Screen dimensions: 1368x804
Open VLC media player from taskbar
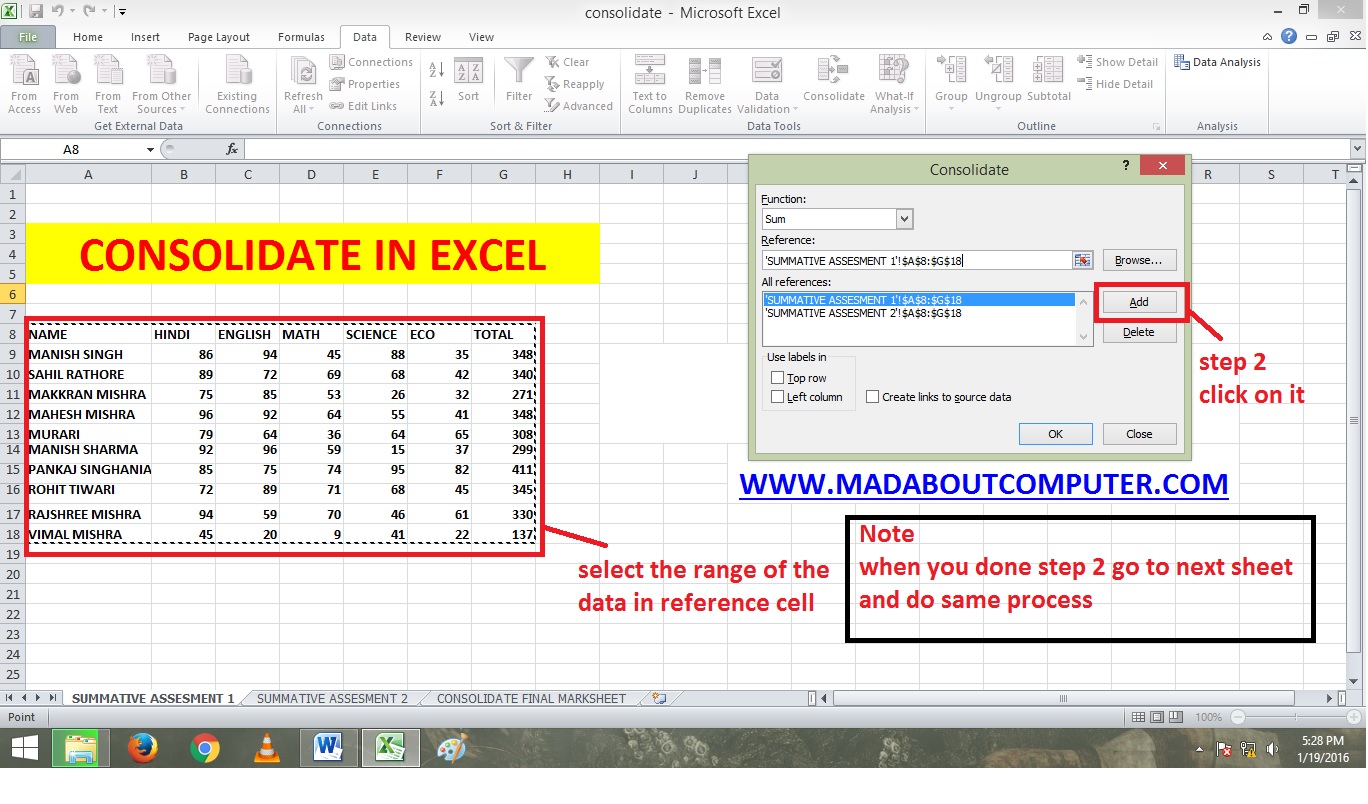(267, 748)
